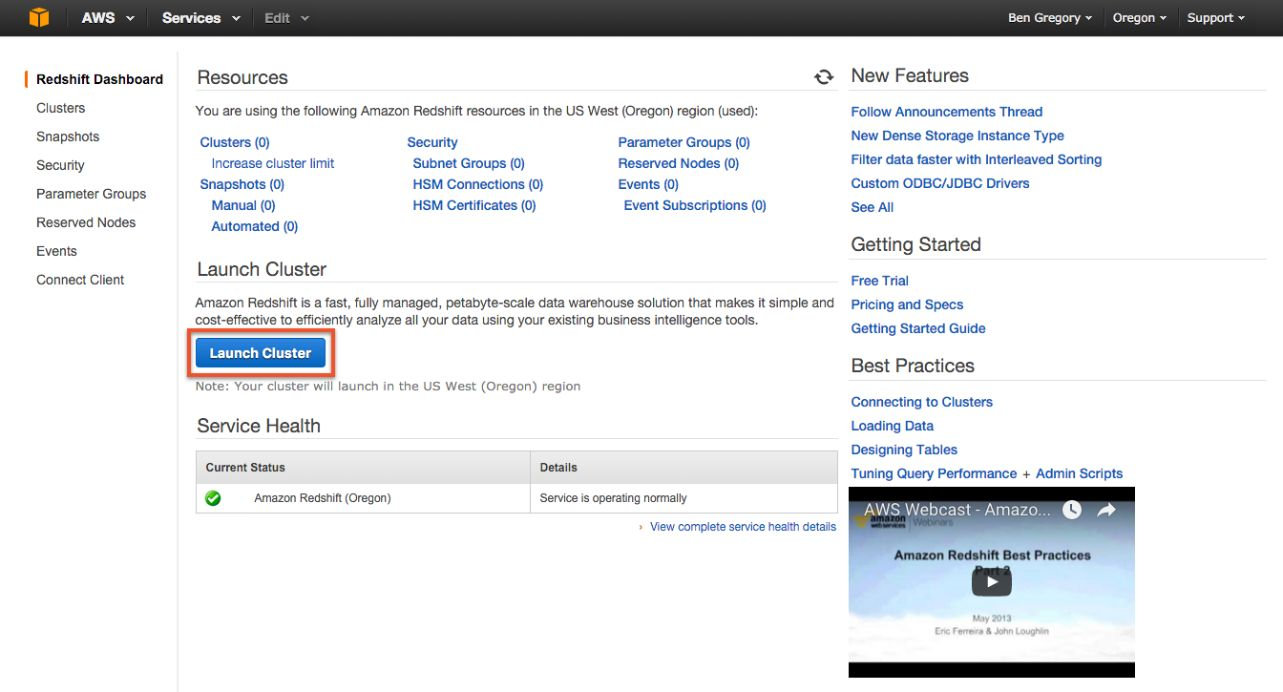This screenshot has height=692, width=1283.
Task: Expand the Edit menu in the navigation bar
Action: (286, 18)
